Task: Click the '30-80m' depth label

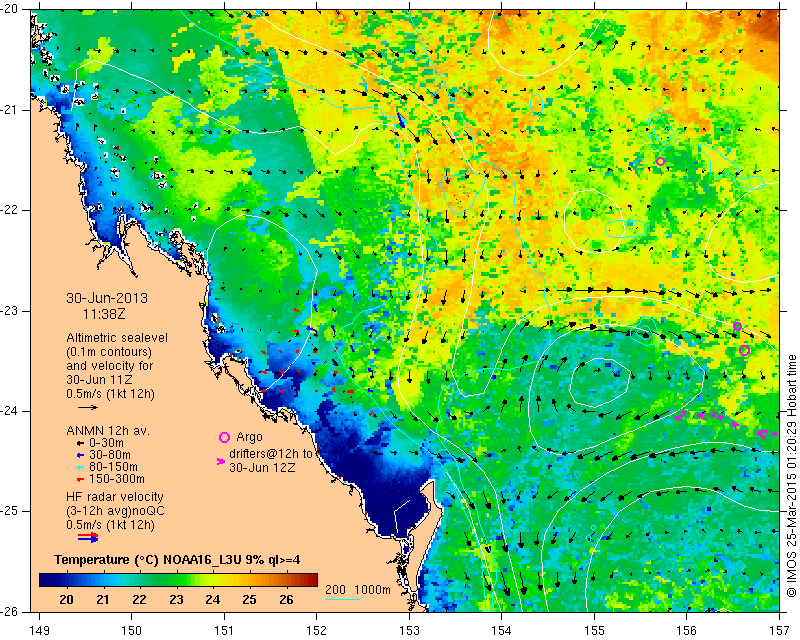Action: point(110,455)
